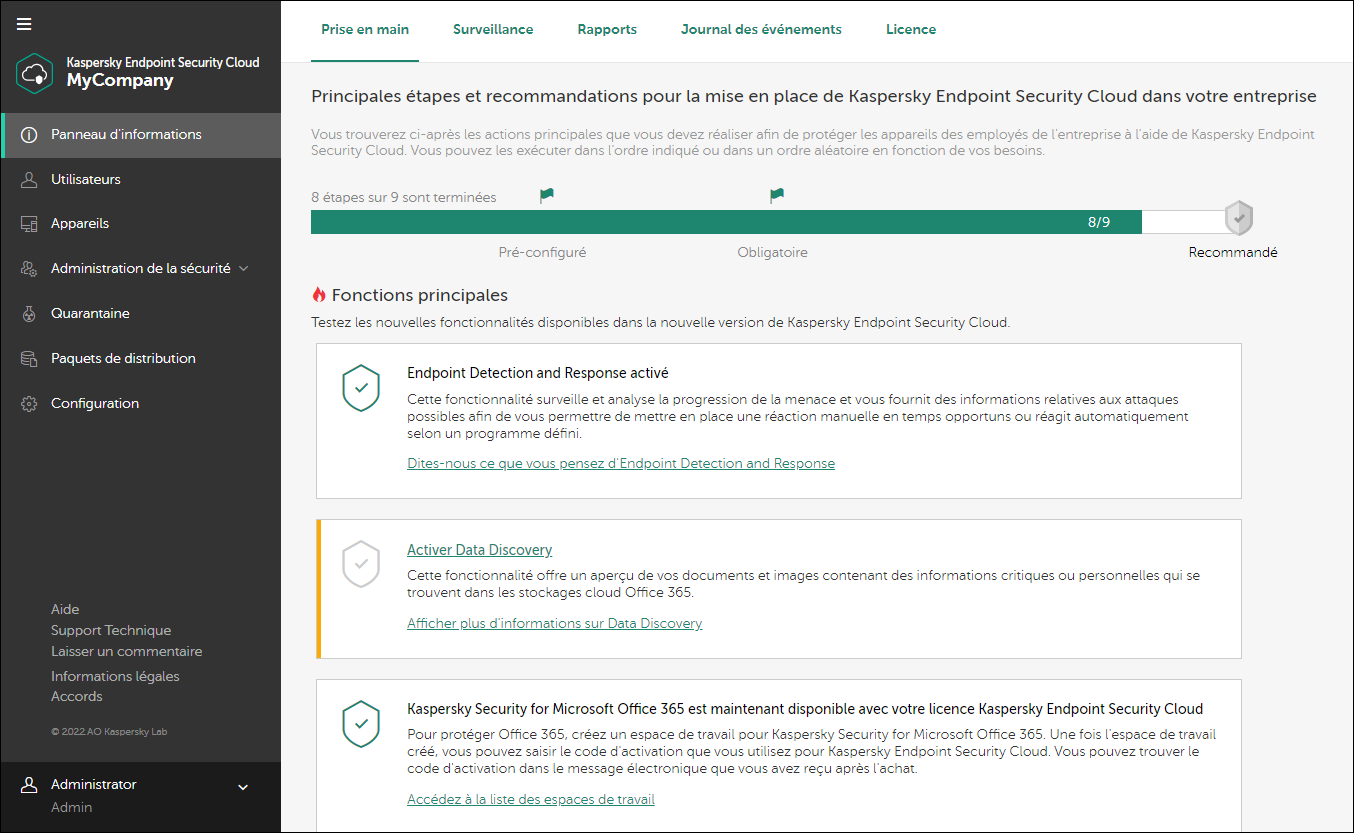Image resolution: width=1354 pixels, height=833 pixels.
Task: Click Laisser un commentaire link
Action: [x=127, y=652]
